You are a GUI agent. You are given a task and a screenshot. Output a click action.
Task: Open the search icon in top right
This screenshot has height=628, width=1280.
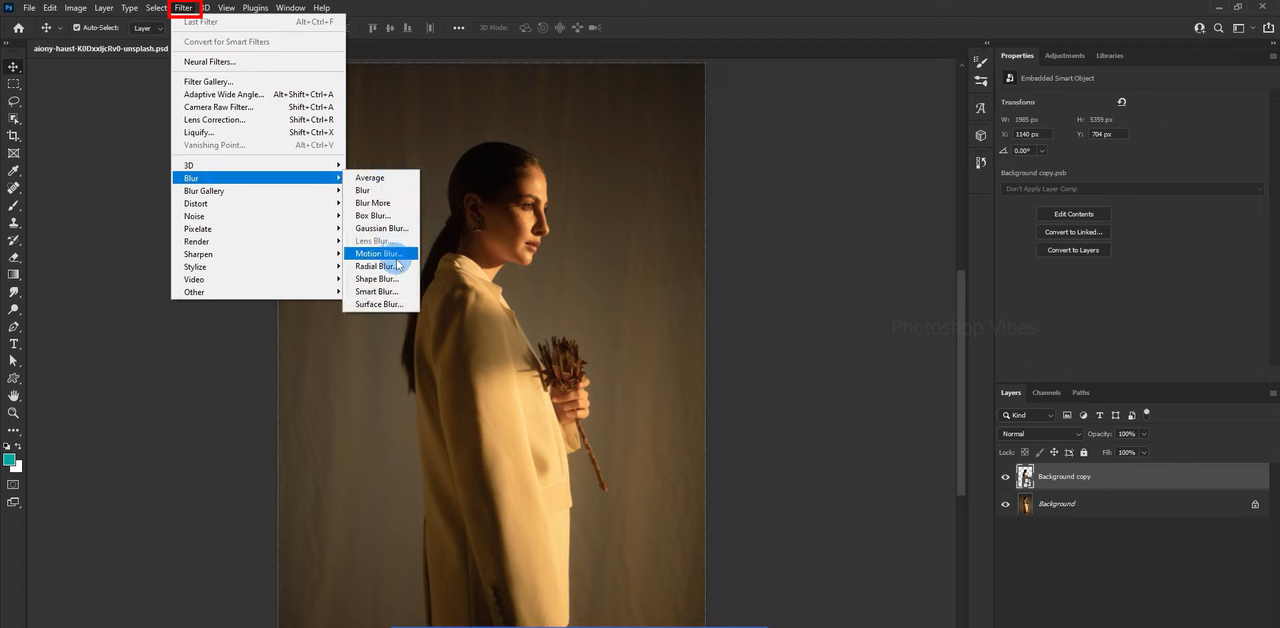[1218, 28]
